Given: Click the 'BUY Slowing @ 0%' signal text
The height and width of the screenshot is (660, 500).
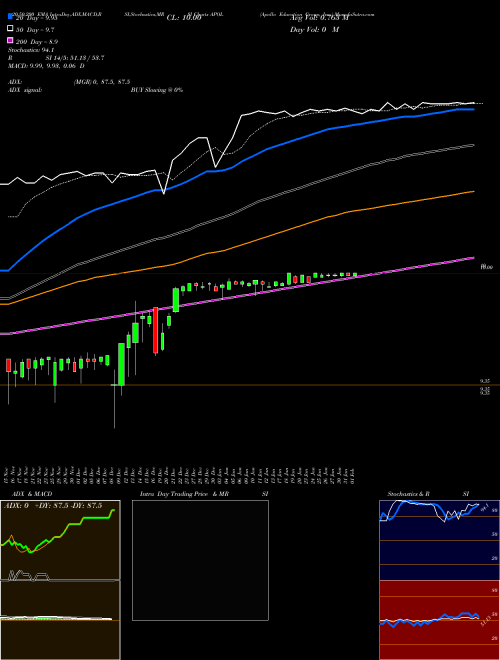Looking at the screenshot, I should 157,90.
